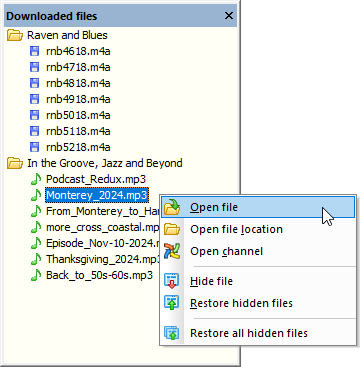Click the music note icon beside Monterey_2024.mp3

(x=35, y=195)
